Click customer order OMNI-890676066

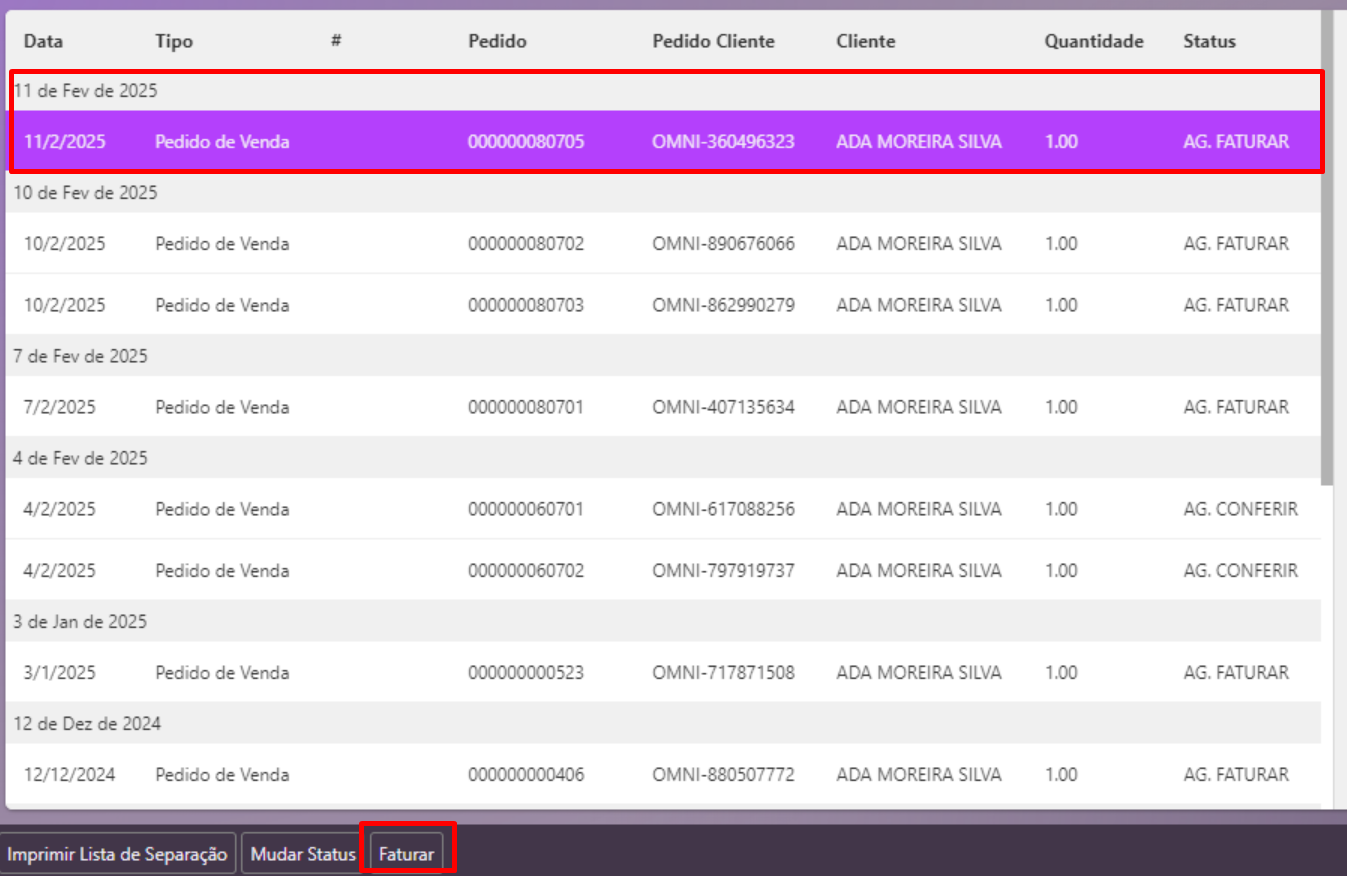point(723,243)
